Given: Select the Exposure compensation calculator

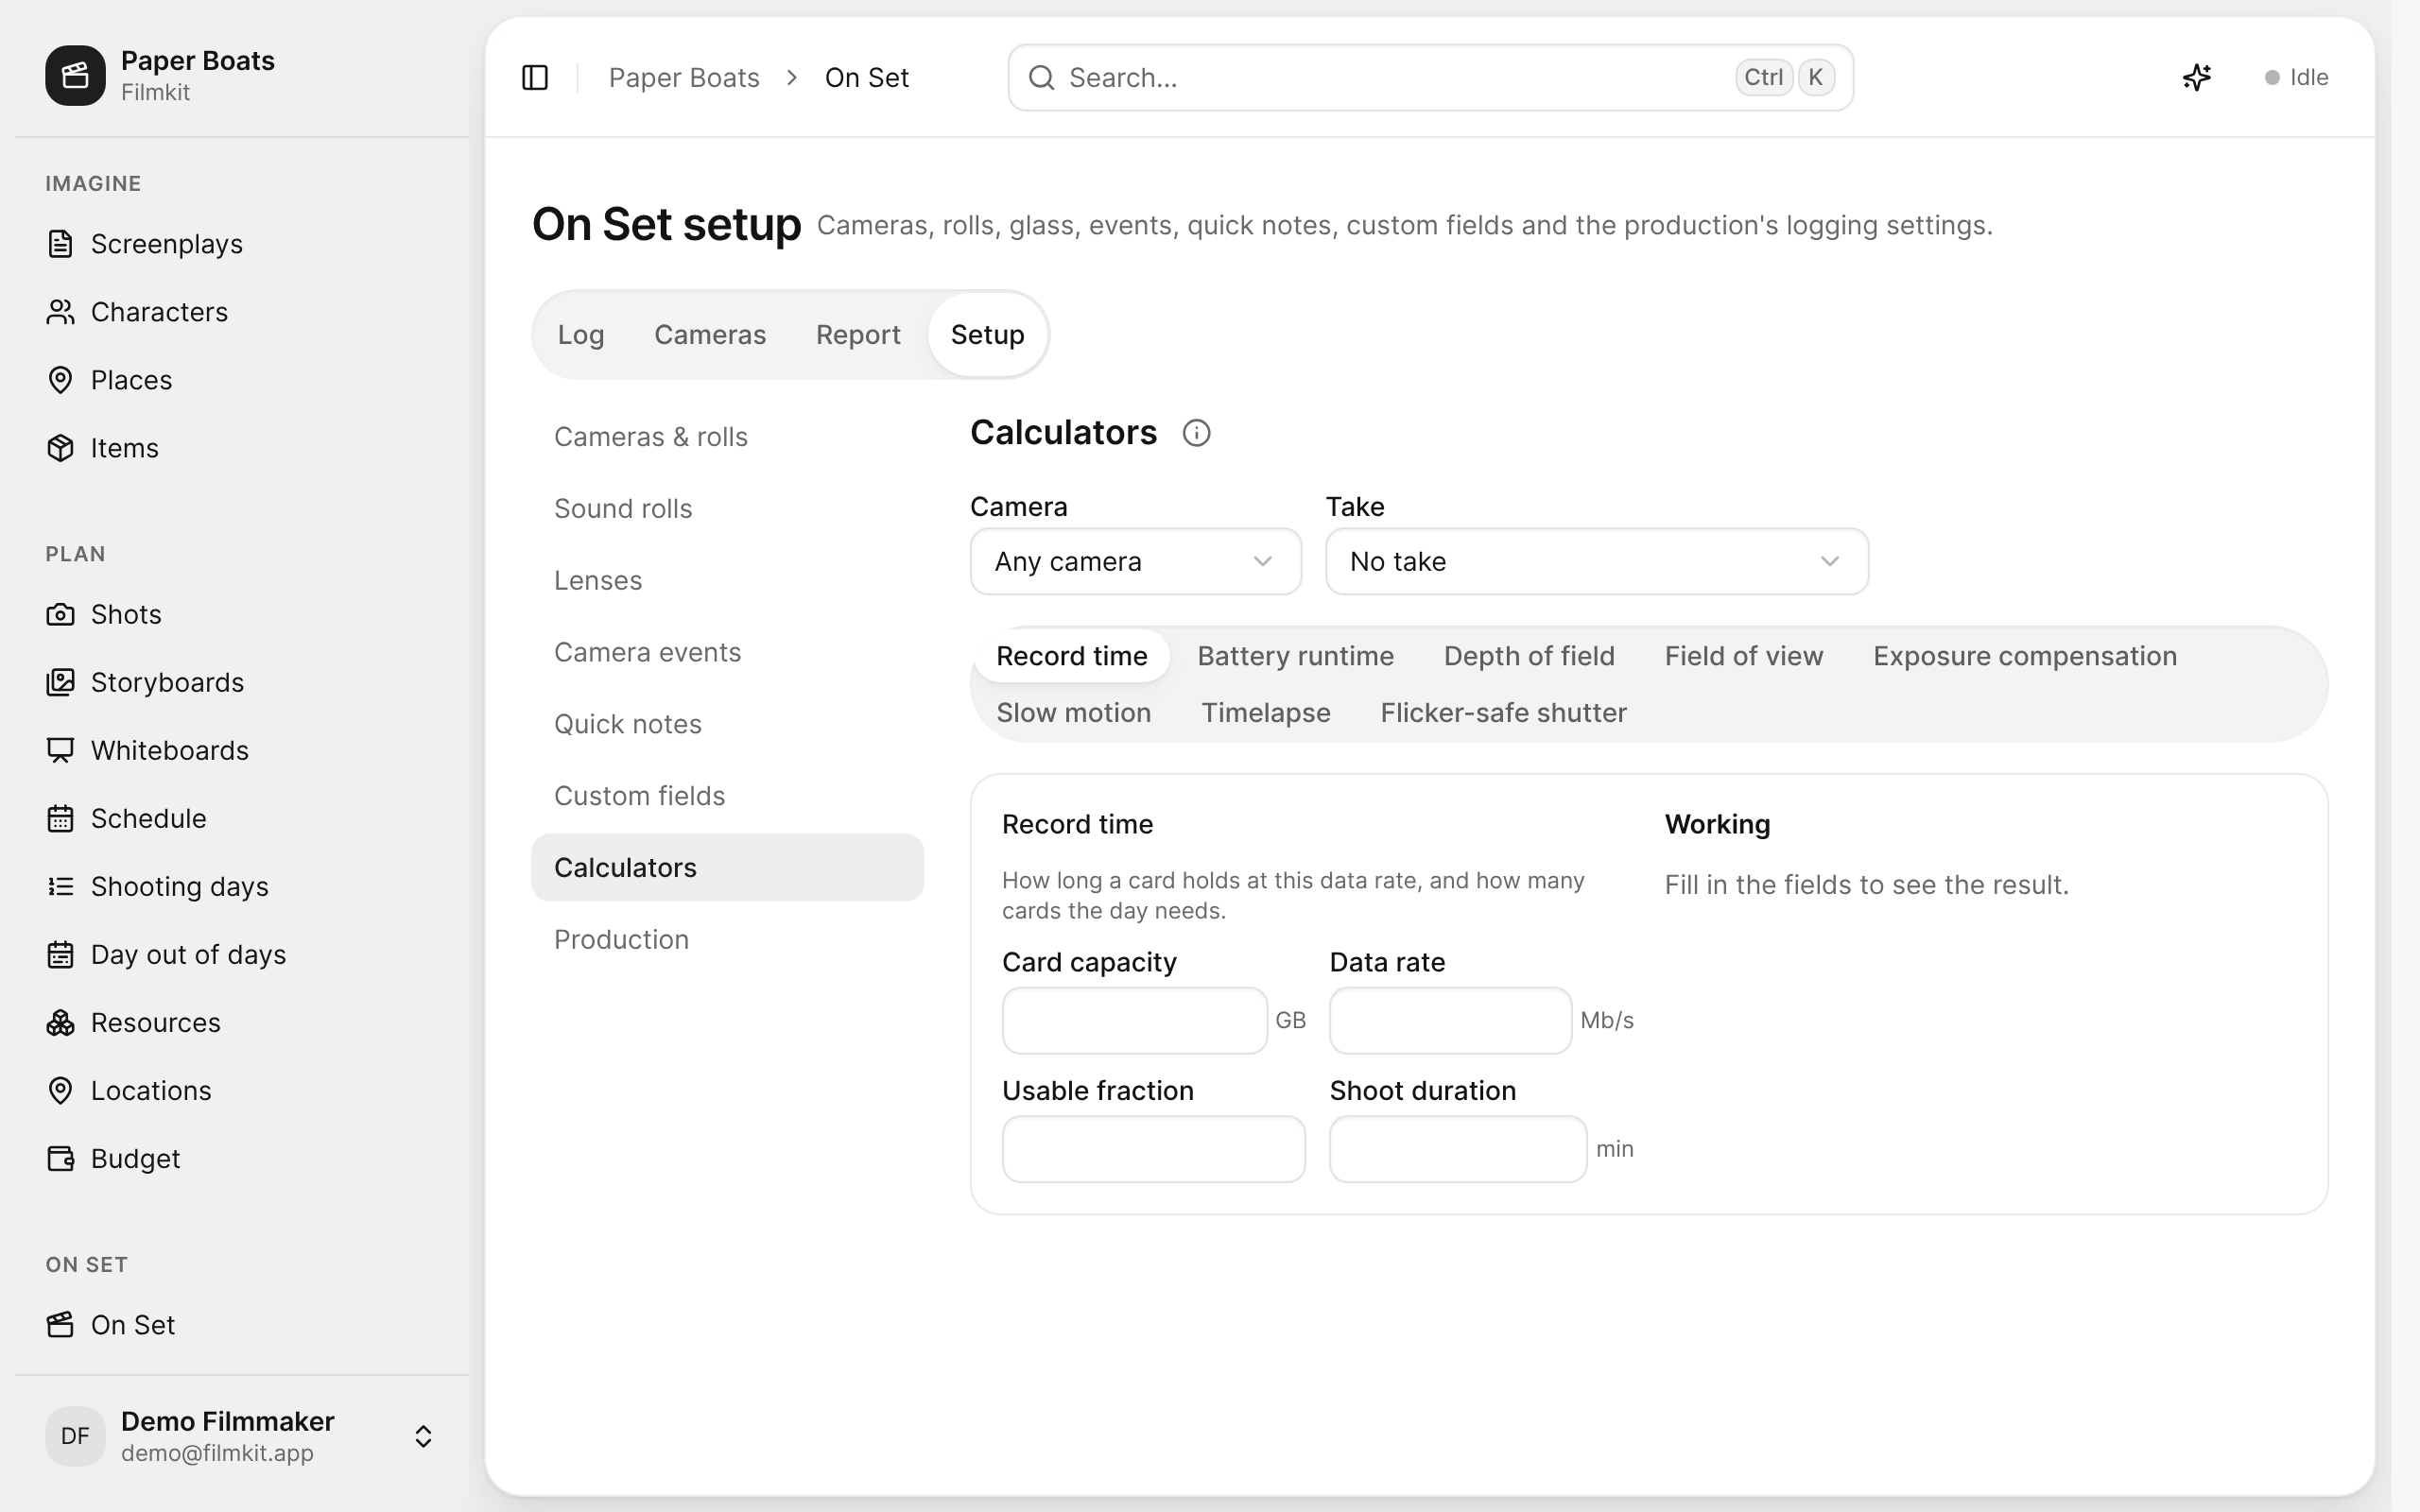Looking at the screenshot, I should (x=2024, y=656).
